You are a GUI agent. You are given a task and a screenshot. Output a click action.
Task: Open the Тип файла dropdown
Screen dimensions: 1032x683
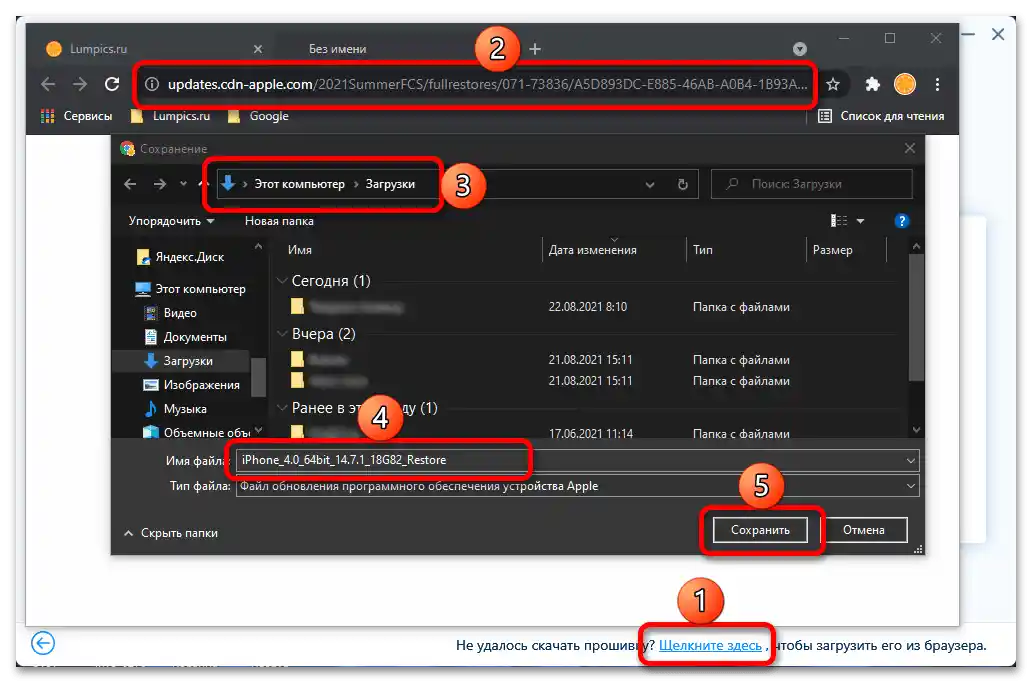(577, 486)
